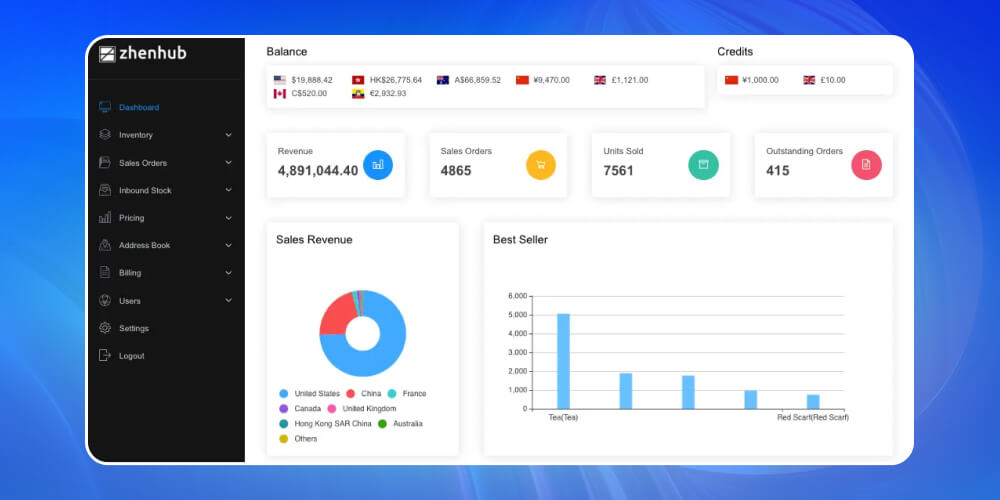Screen dimensions: 1000x500
Task: Toggle United States legend entry
Action: click(309, 393)
